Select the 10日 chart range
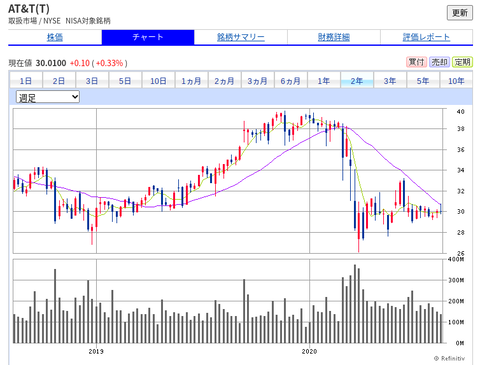 (x=158, y=81)
